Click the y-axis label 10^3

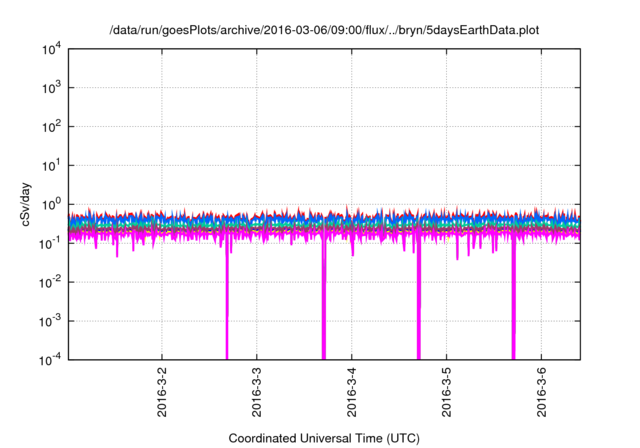(x=51, y=87)
